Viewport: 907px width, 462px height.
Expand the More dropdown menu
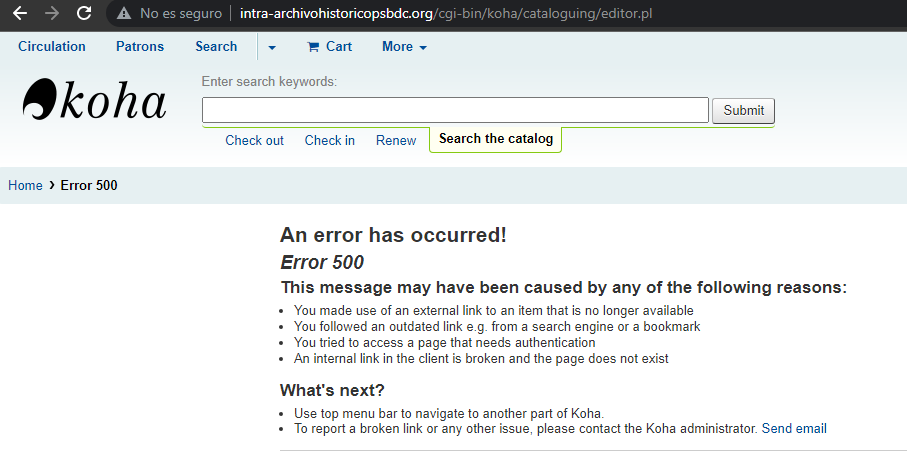click(x=404, y=47)
